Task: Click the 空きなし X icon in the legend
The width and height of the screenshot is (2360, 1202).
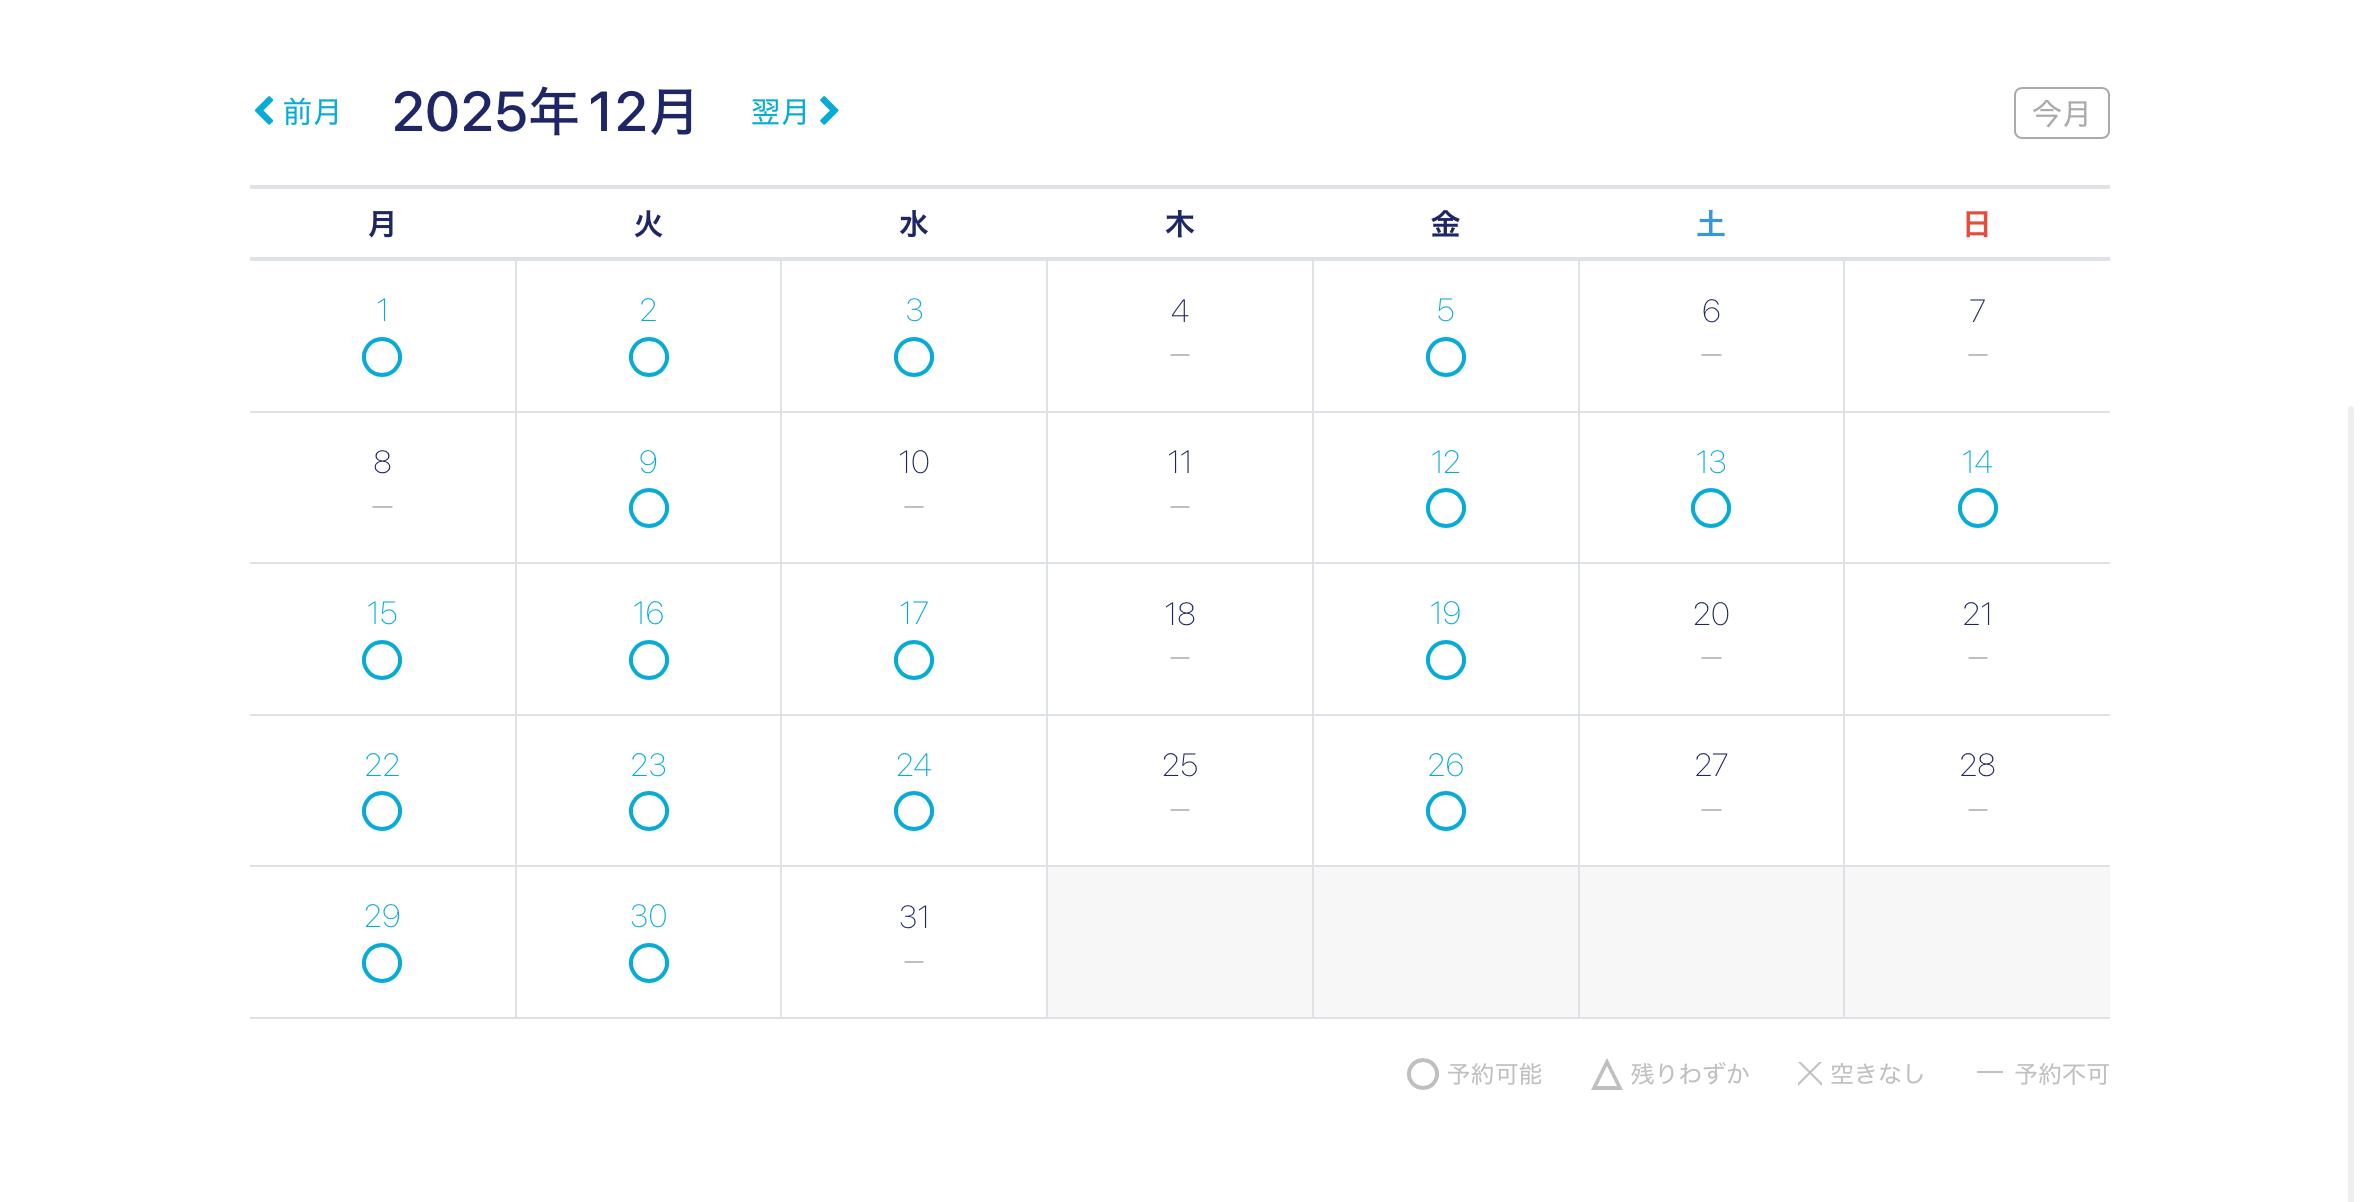Action: click(x=1808, y=1073)
